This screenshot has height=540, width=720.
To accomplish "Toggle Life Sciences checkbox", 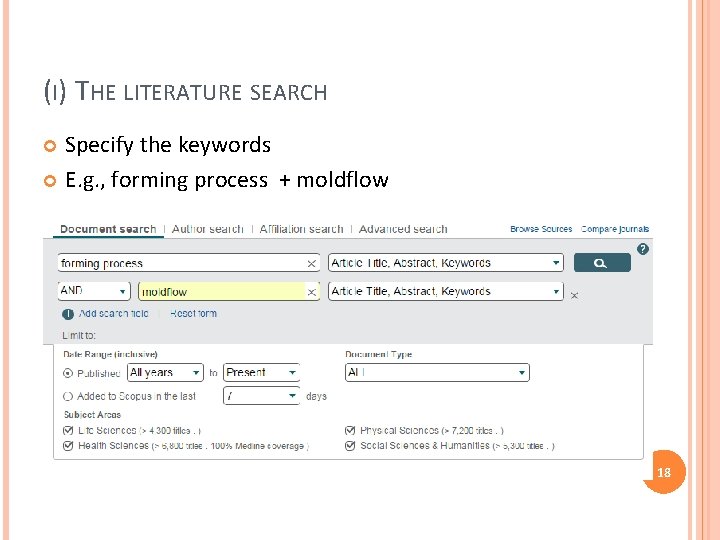I will click(x=68, y=430).
